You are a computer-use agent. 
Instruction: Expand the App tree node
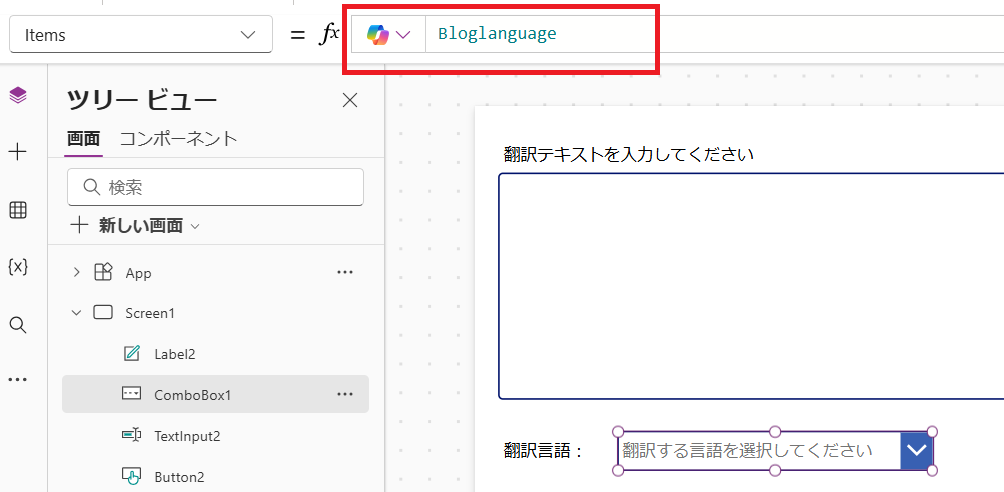click(76, 272)
